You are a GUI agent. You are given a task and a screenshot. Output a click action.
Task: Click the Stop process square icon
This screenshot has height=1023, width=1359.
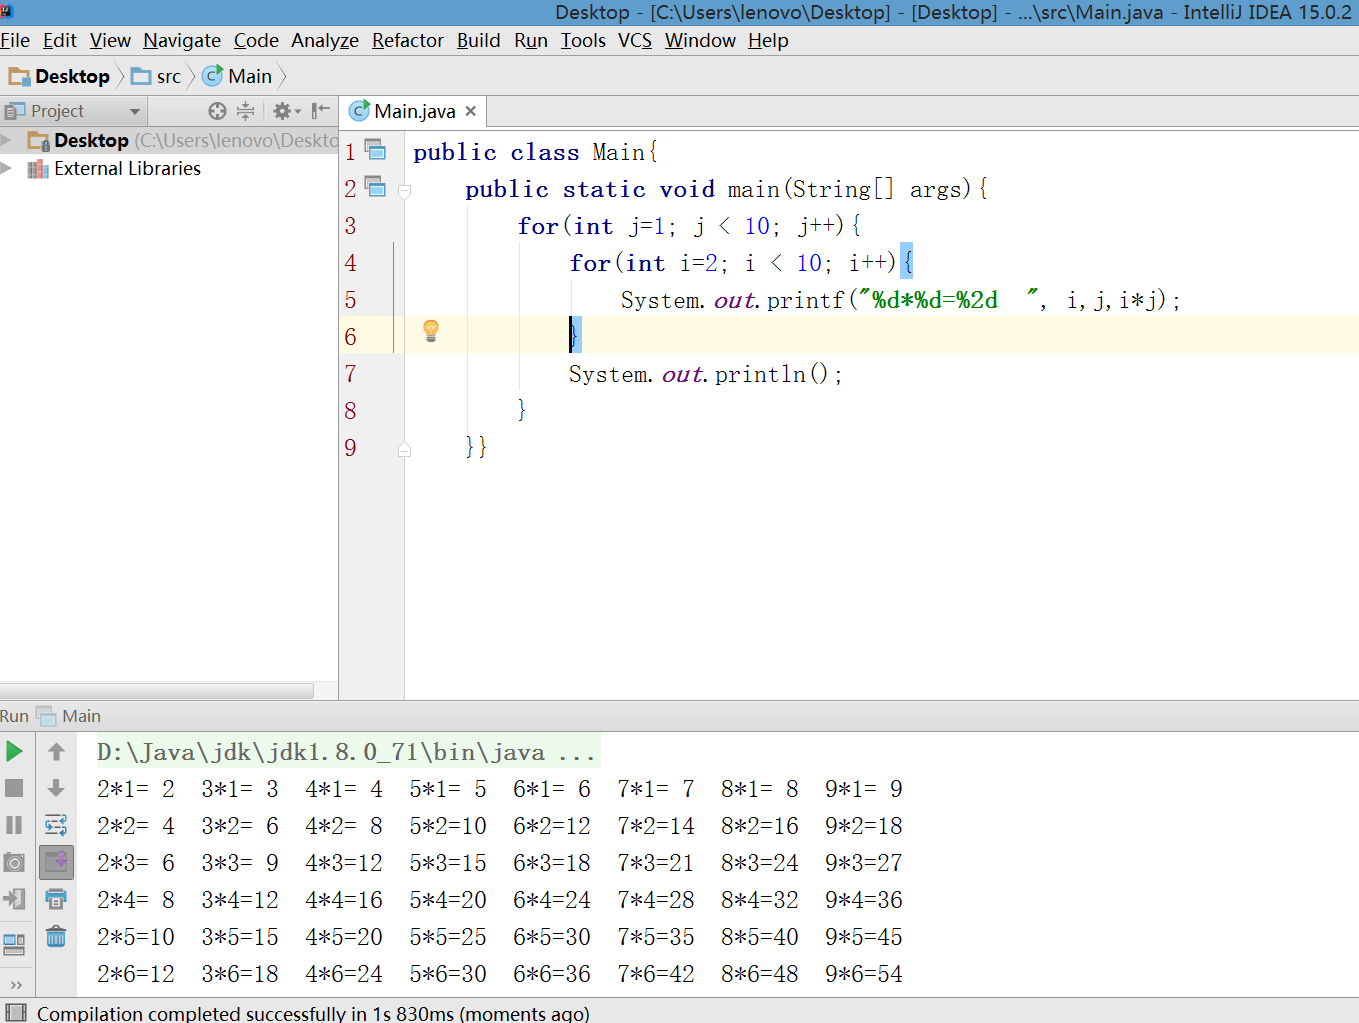(14, 788)
